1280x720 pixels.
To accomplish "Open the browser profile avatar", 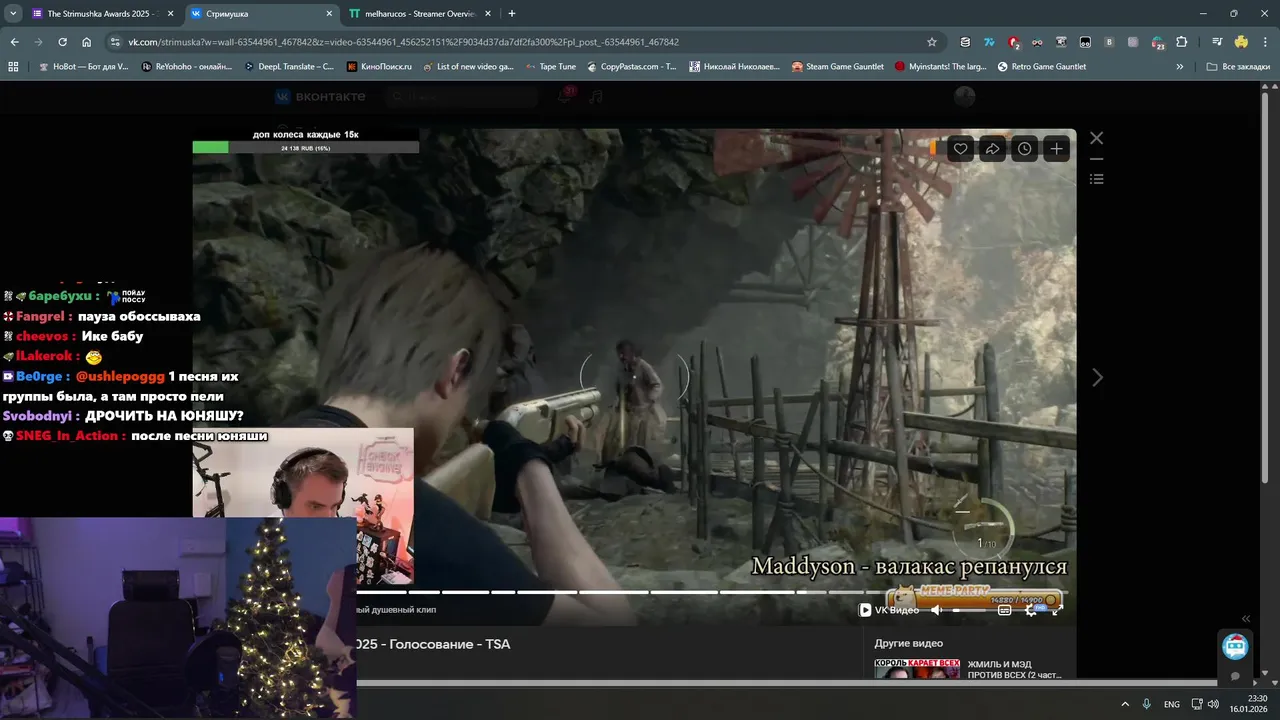I will point(1241,42).
